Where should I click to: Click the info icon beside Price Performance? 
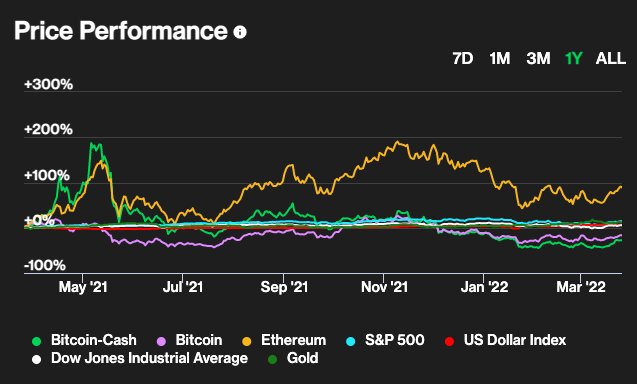coord(240,32)
